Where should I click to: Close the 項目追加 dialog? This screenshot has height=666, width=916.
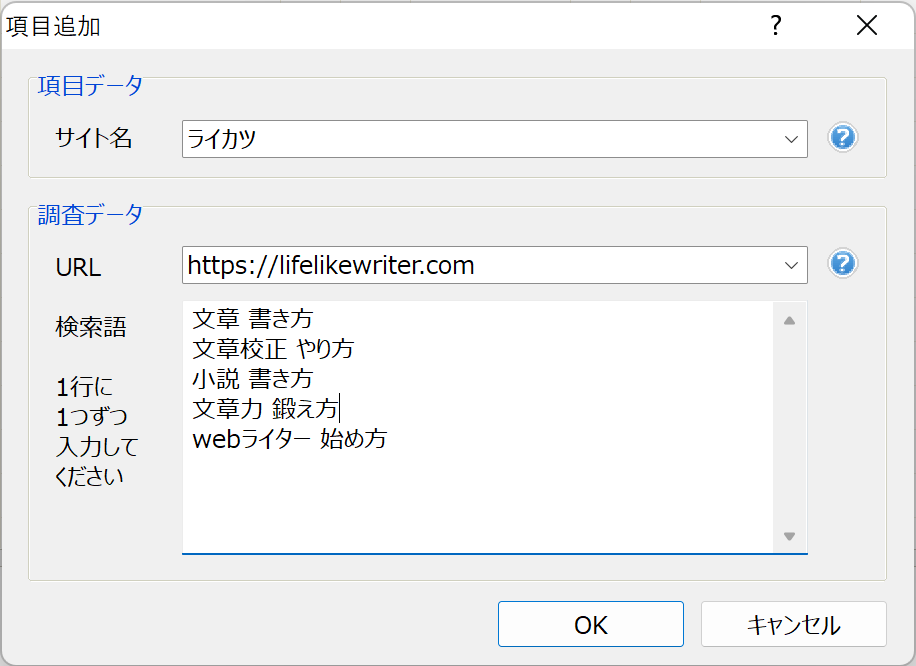click(x=866, y=26)
